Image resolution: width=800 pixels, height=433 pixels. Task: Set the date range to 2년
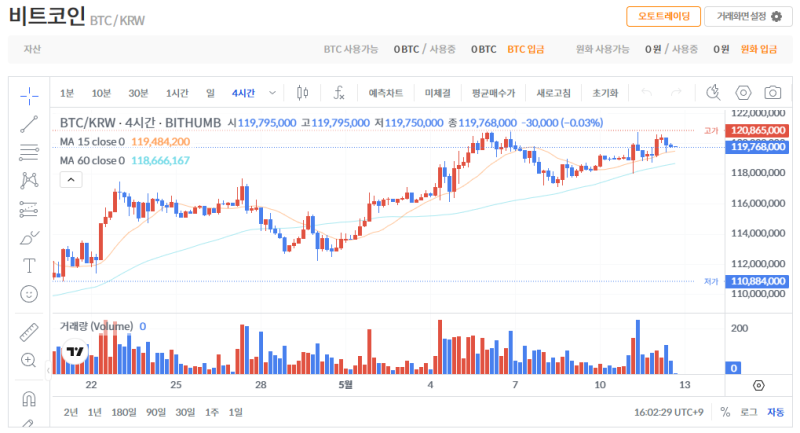(70, 412)
